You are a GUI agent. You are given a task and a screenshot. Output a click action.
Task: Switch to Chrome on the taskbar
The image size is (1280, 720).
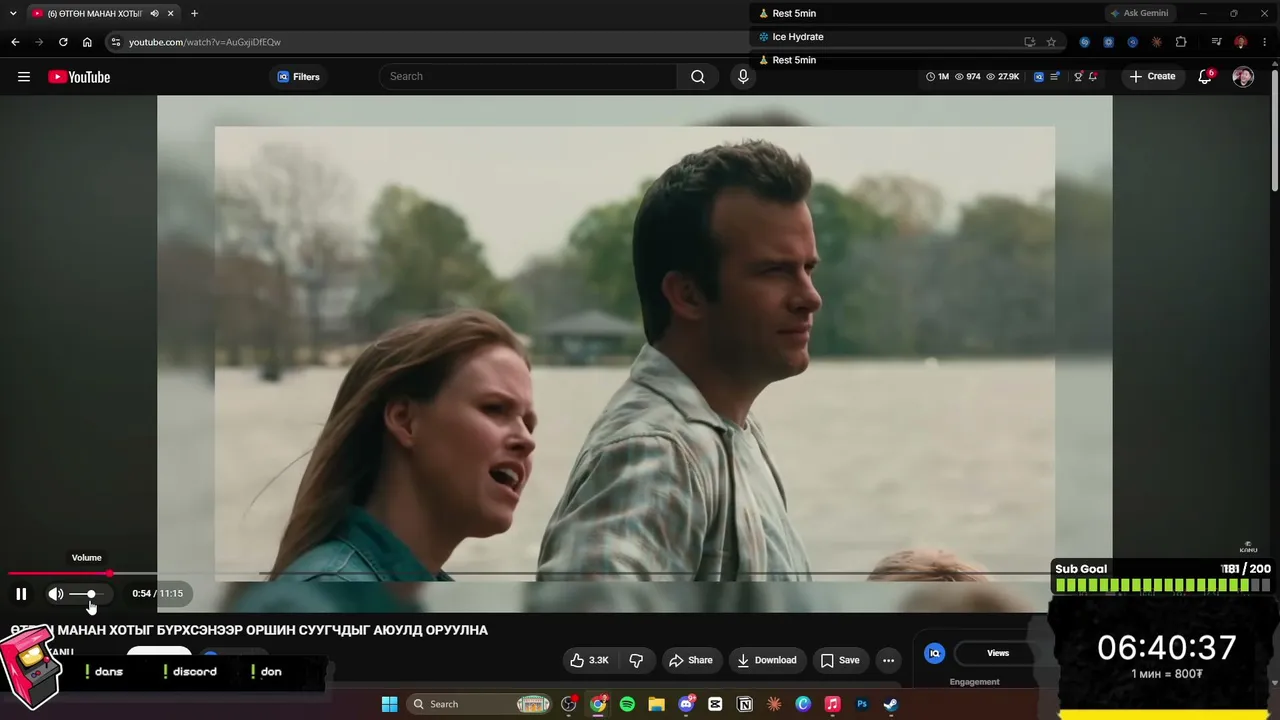tap(598, 704)
